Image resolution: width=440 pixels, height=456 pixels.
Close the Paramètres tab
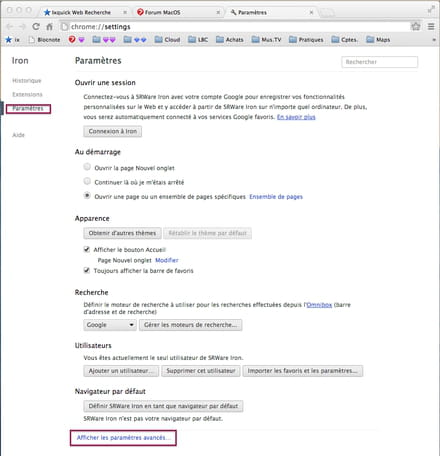(x=311, y=12)
